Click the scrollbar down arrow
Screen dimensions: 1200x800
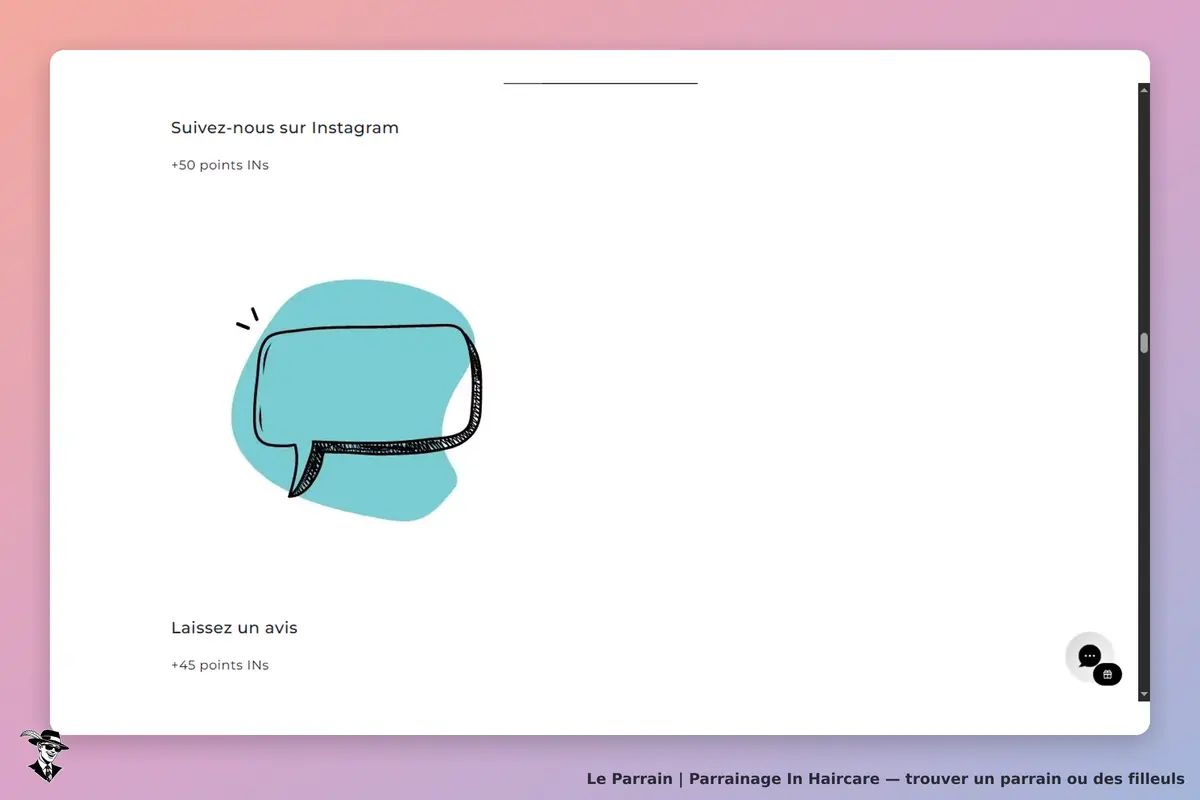pyautogui.click(x=1144, y=694)
